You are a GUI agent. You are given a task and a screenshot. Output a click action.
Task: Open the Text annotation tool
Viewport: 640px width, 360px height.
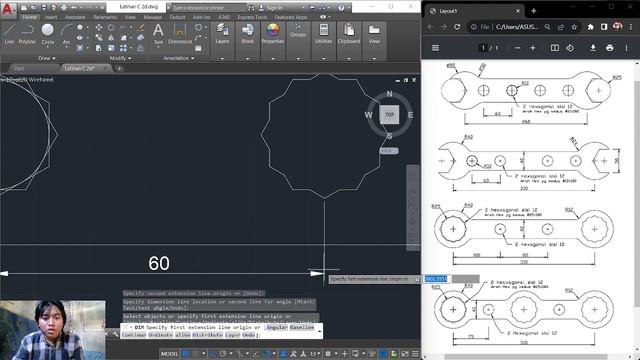pyautogui.click(x=158, y=33)
